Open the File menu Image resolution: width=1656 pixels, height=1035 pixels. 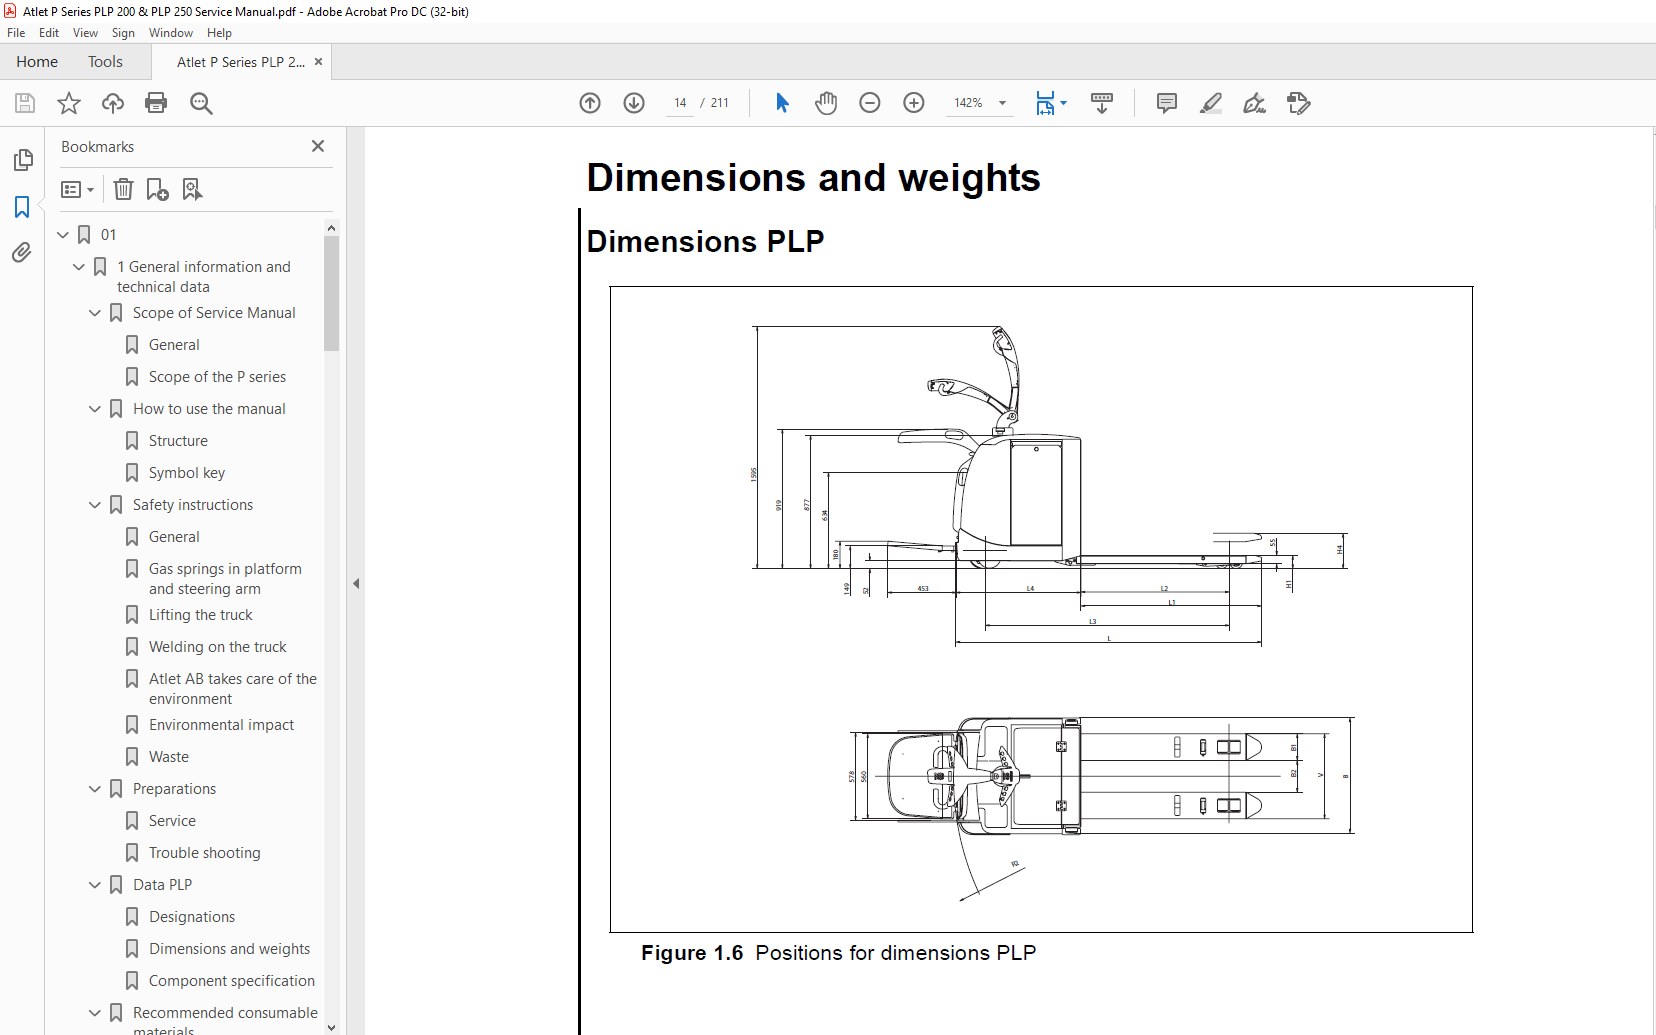[x=16, y=33]
